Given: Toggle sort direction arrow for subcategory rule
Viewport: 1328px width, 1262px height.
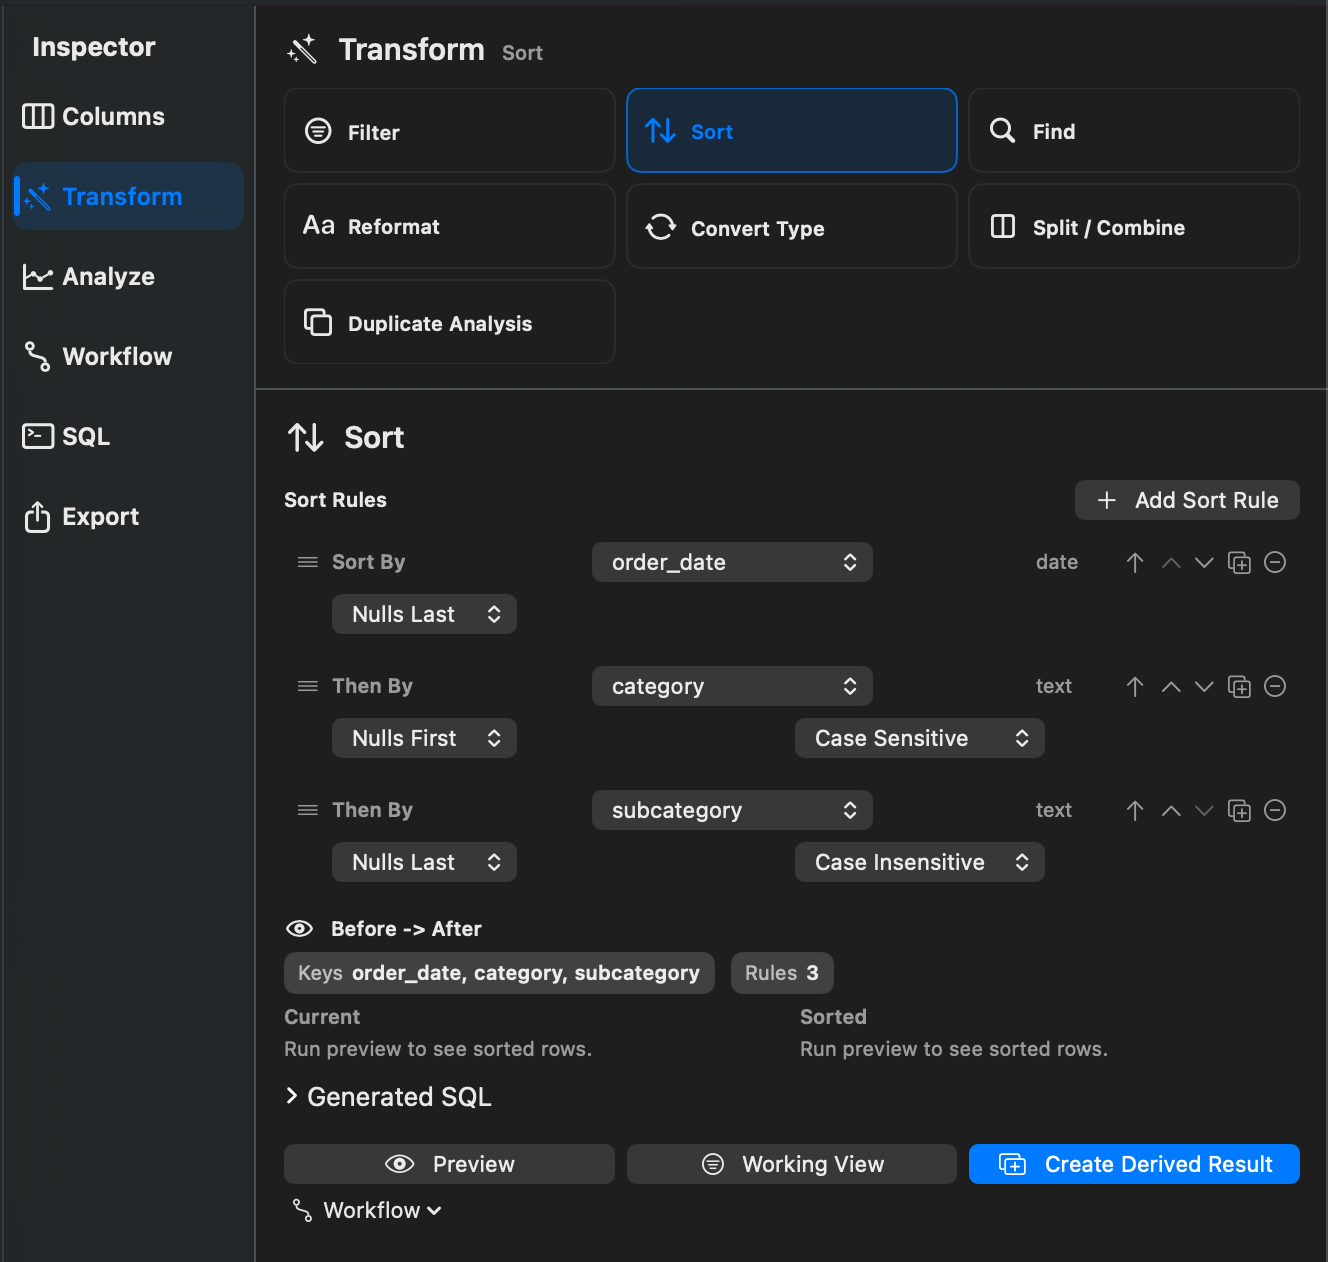Looking at the screenshot, I should pos(1135,810).
